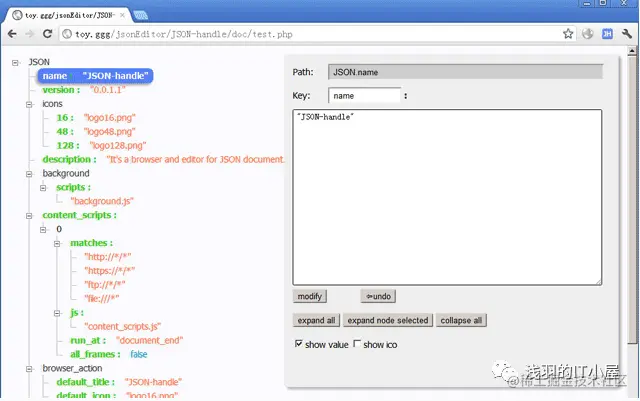The width and height of the screenshot is (640, 401).
Task: Click the modify button
Action: 310,296
